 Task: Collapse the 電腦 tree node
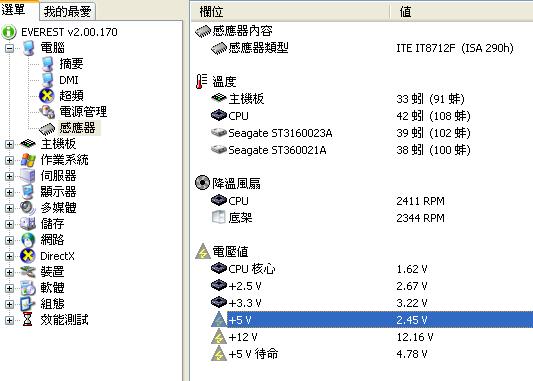tap(10, 49)
